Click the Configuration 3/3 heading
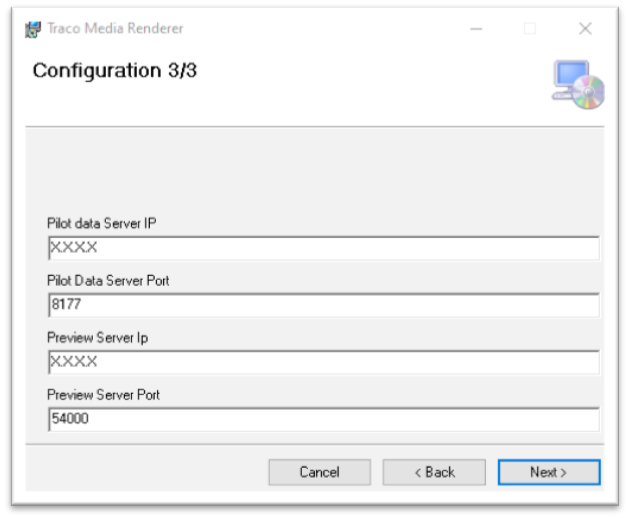 click(115, 71)
